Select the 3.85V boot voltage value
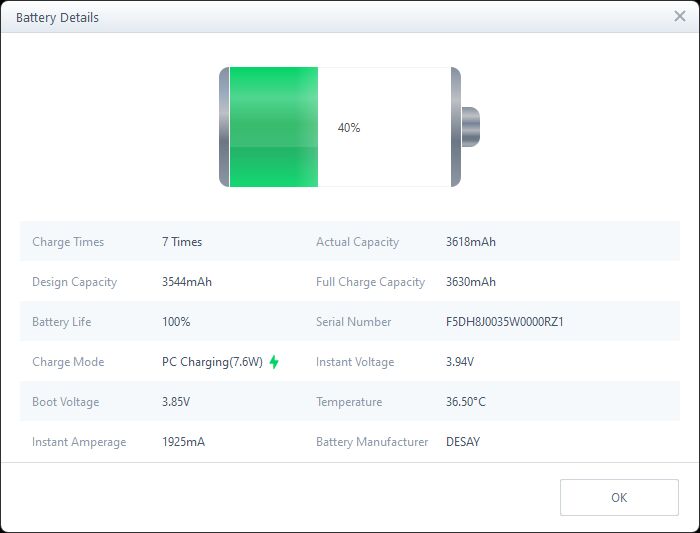This screenshot has height=533, width=700. (x=176, y=402)
